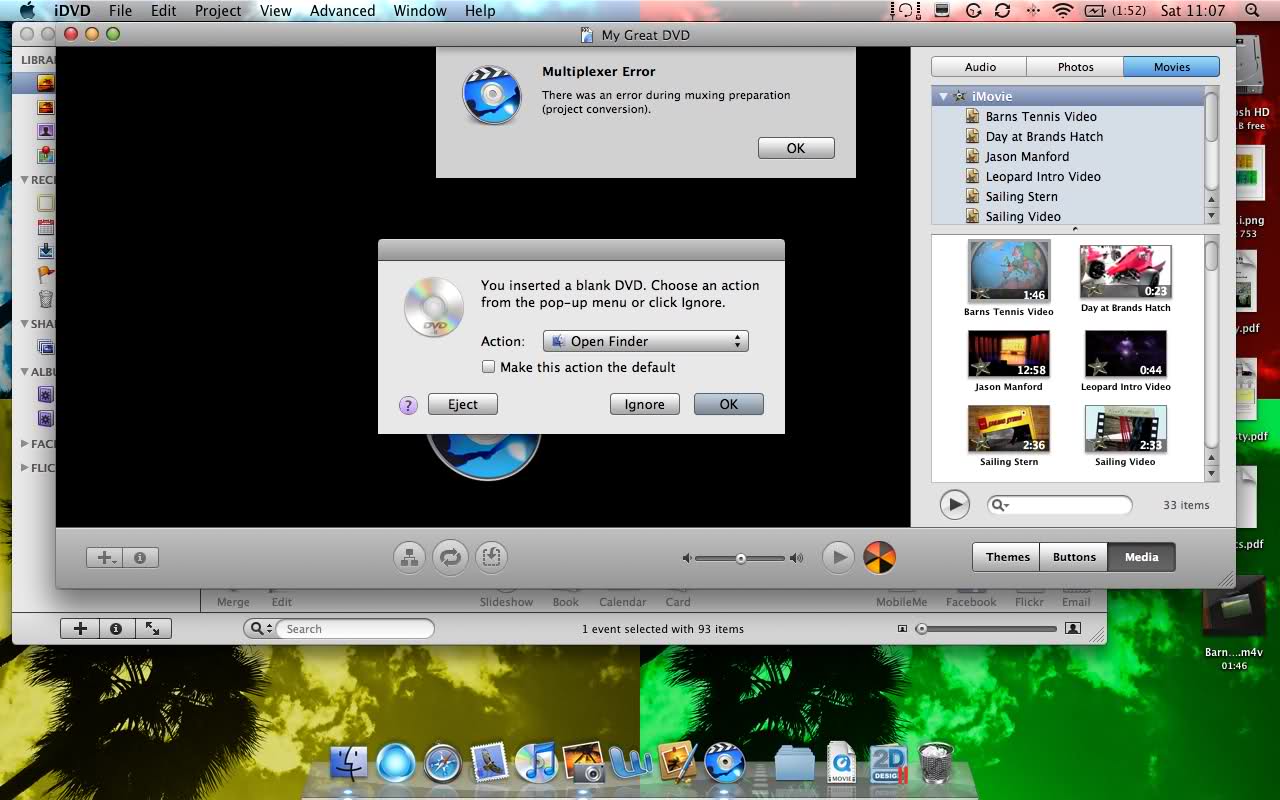Click the motion loop button in iDVD
This screenshot has height=800, width=1280.
(451, 557)
